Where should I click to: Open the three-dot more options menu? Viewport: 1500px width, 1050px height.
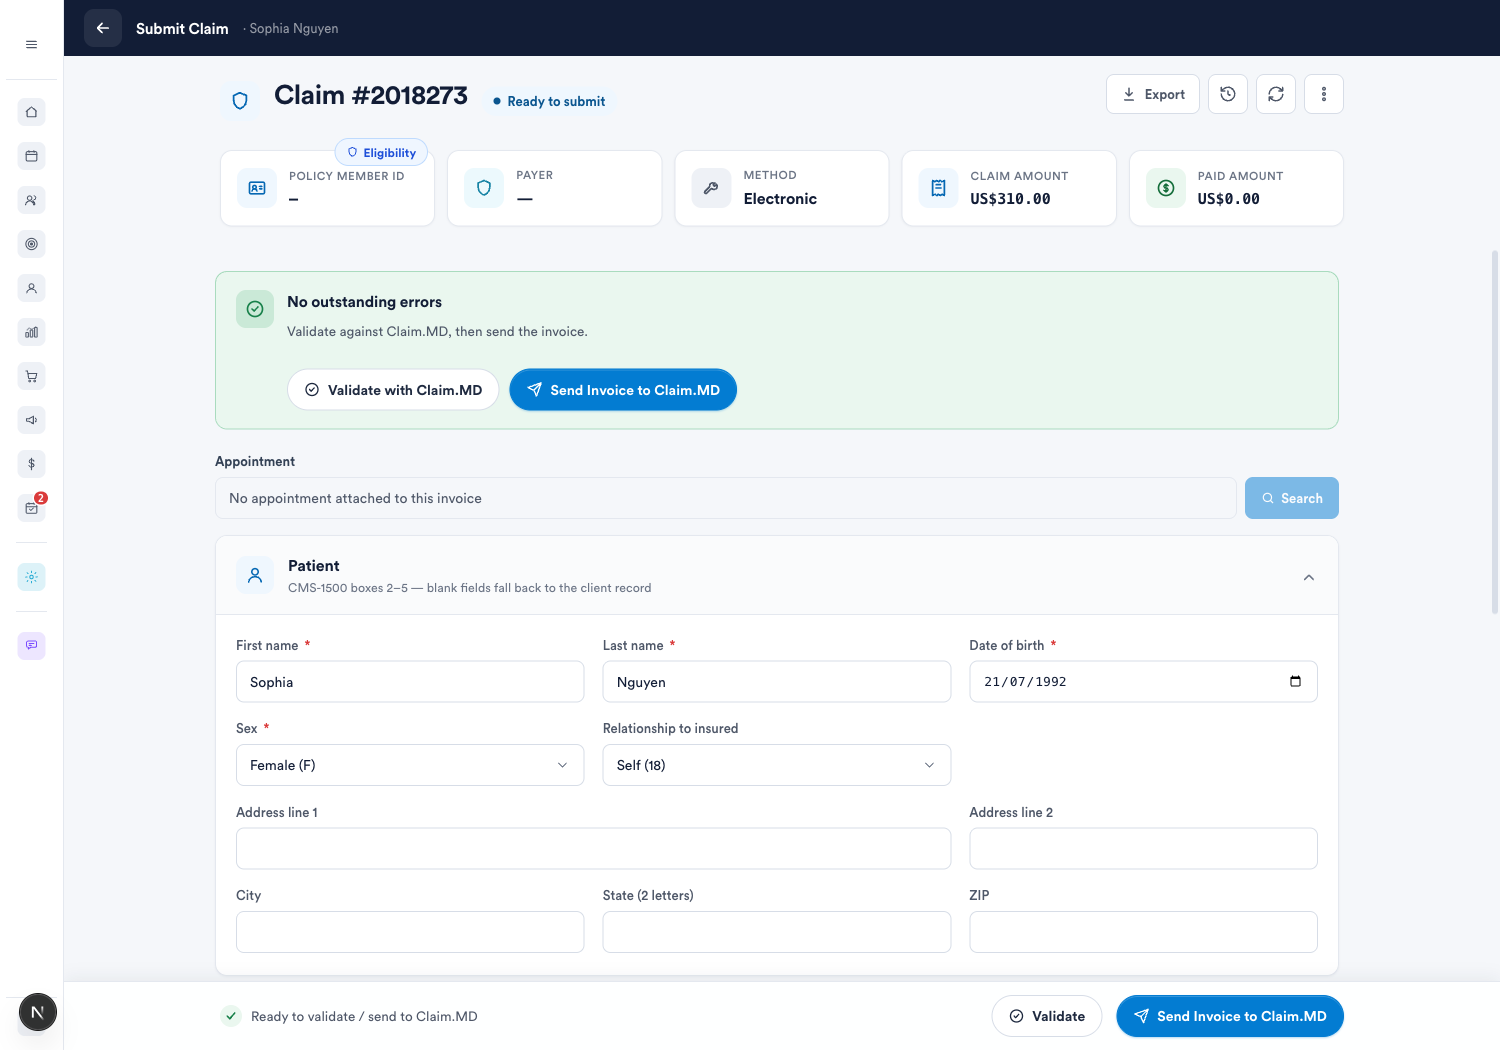[1324, 94]
